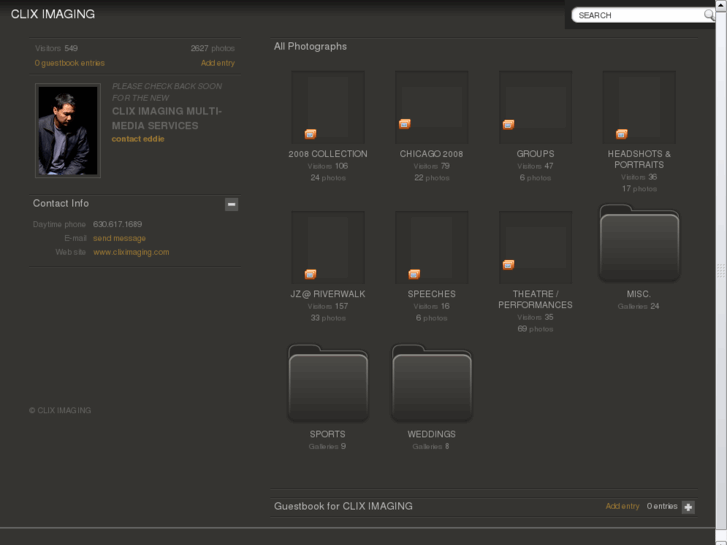Click the 2627 photos count

click(213, 48)
